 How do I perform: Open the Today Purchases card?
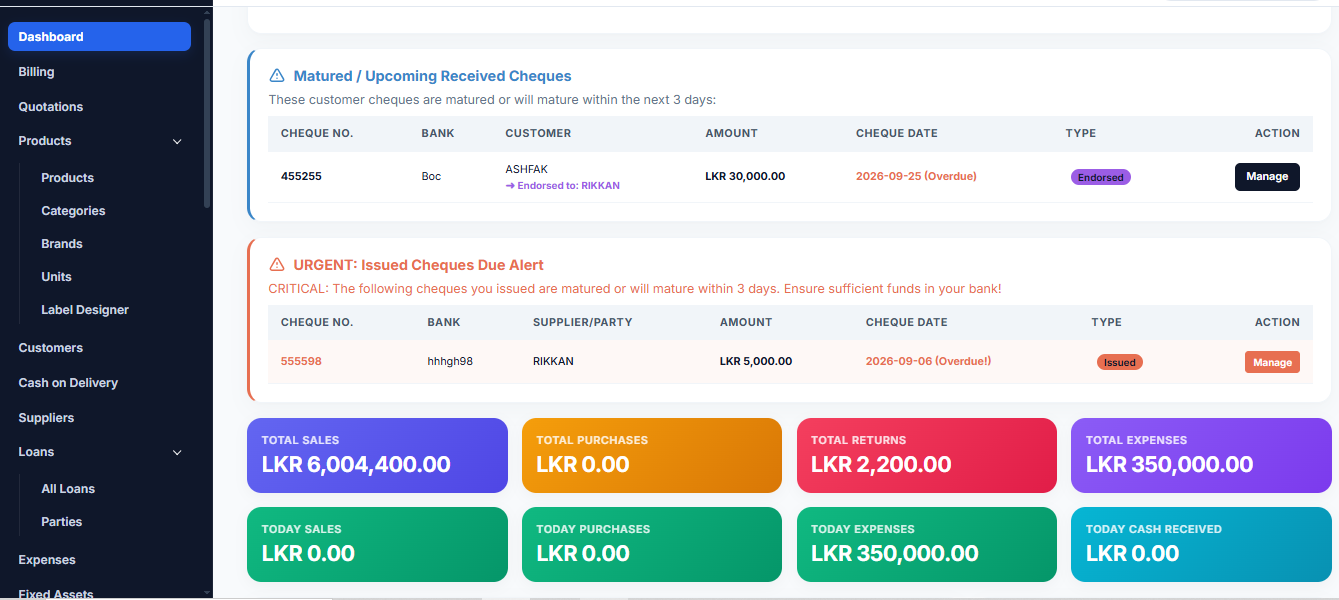[x=652, y=544]
